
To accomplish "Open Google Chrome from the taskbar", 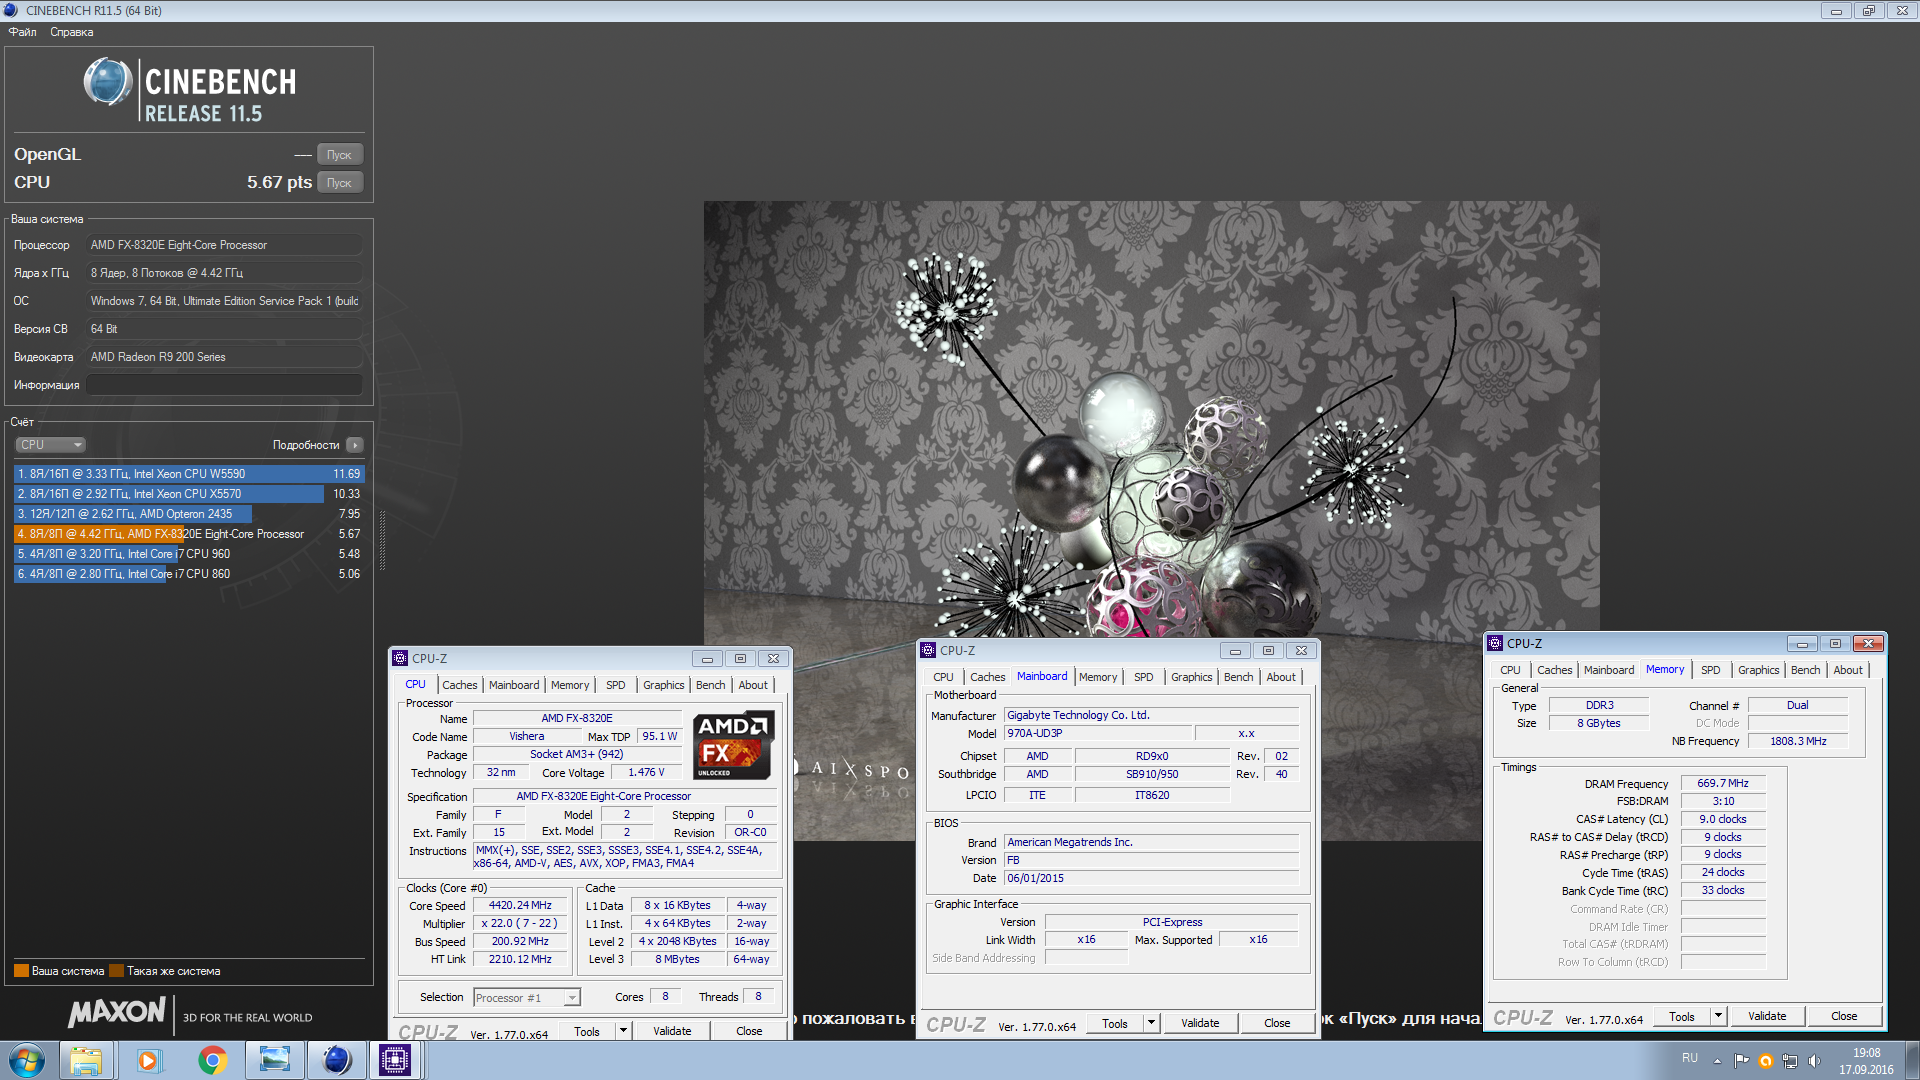I will click(x=211, y=1060).
